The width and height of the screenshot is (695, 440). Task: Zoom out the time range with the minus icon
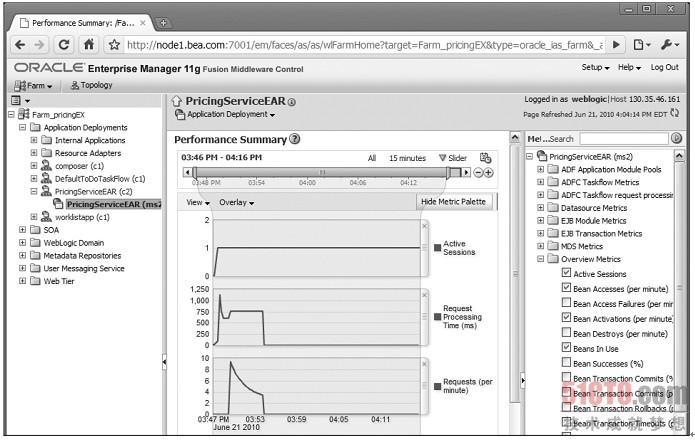coord(478,173)
